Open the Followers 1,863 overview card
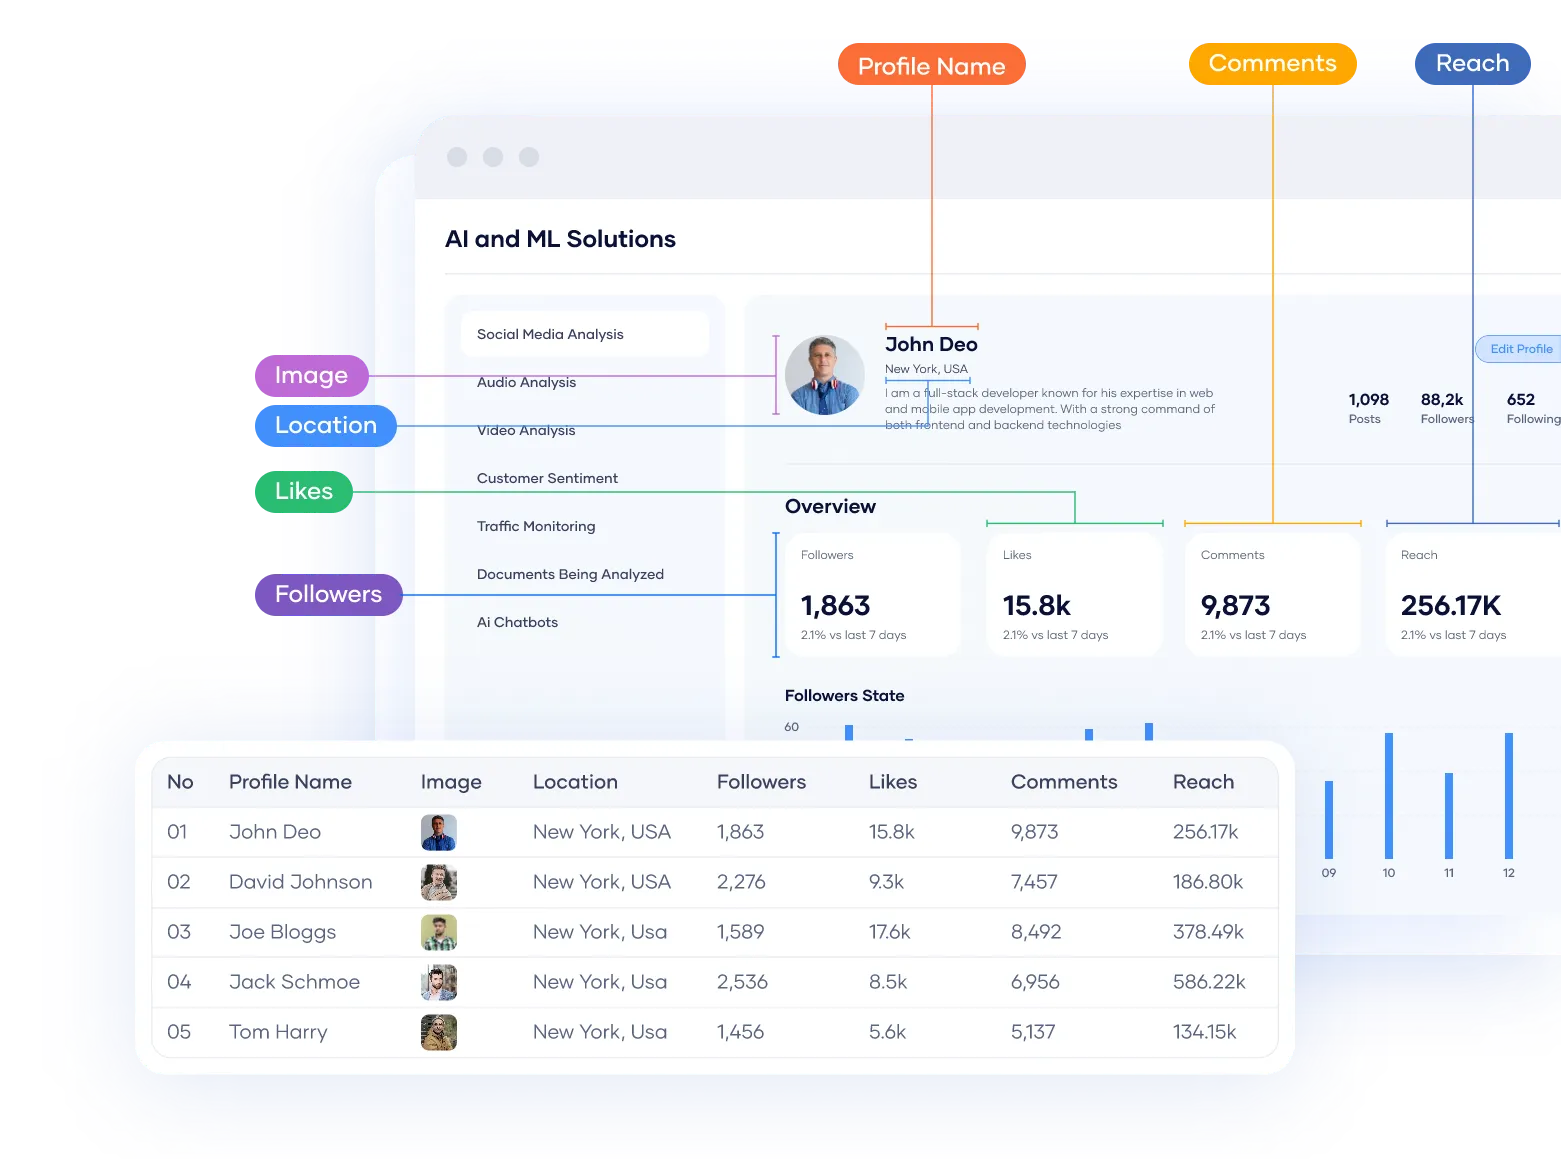This screenshot has height=1159, width=1561. [872, 595]
